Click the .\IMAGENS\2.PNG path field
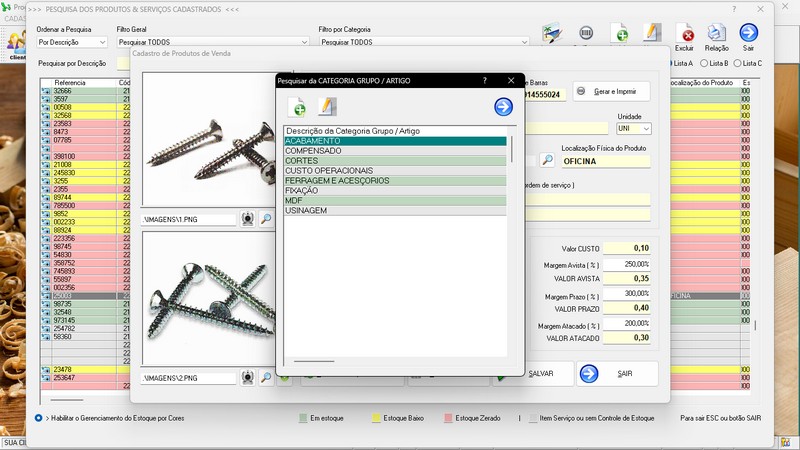The width and height of the screenshot is (800, 450). click(188, 378)
